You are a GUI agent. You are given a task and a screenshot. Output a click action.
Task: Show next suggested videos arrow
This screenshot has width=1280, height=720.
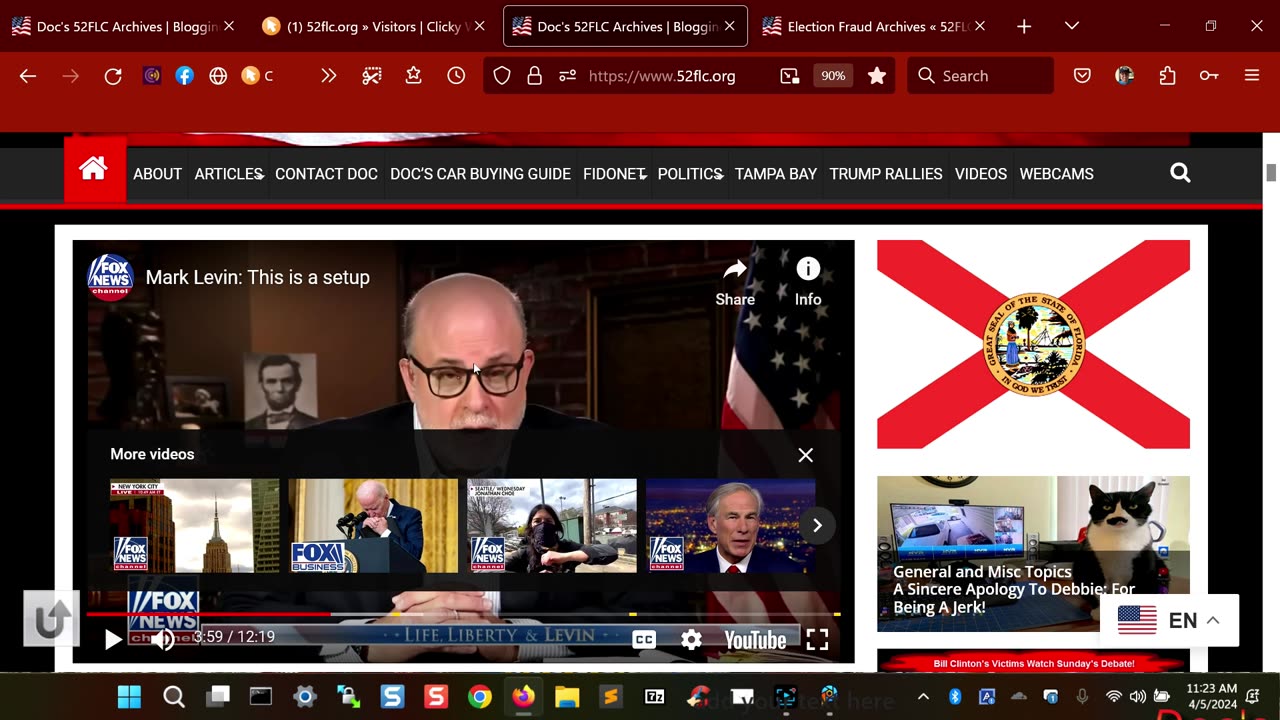(817, 525)
